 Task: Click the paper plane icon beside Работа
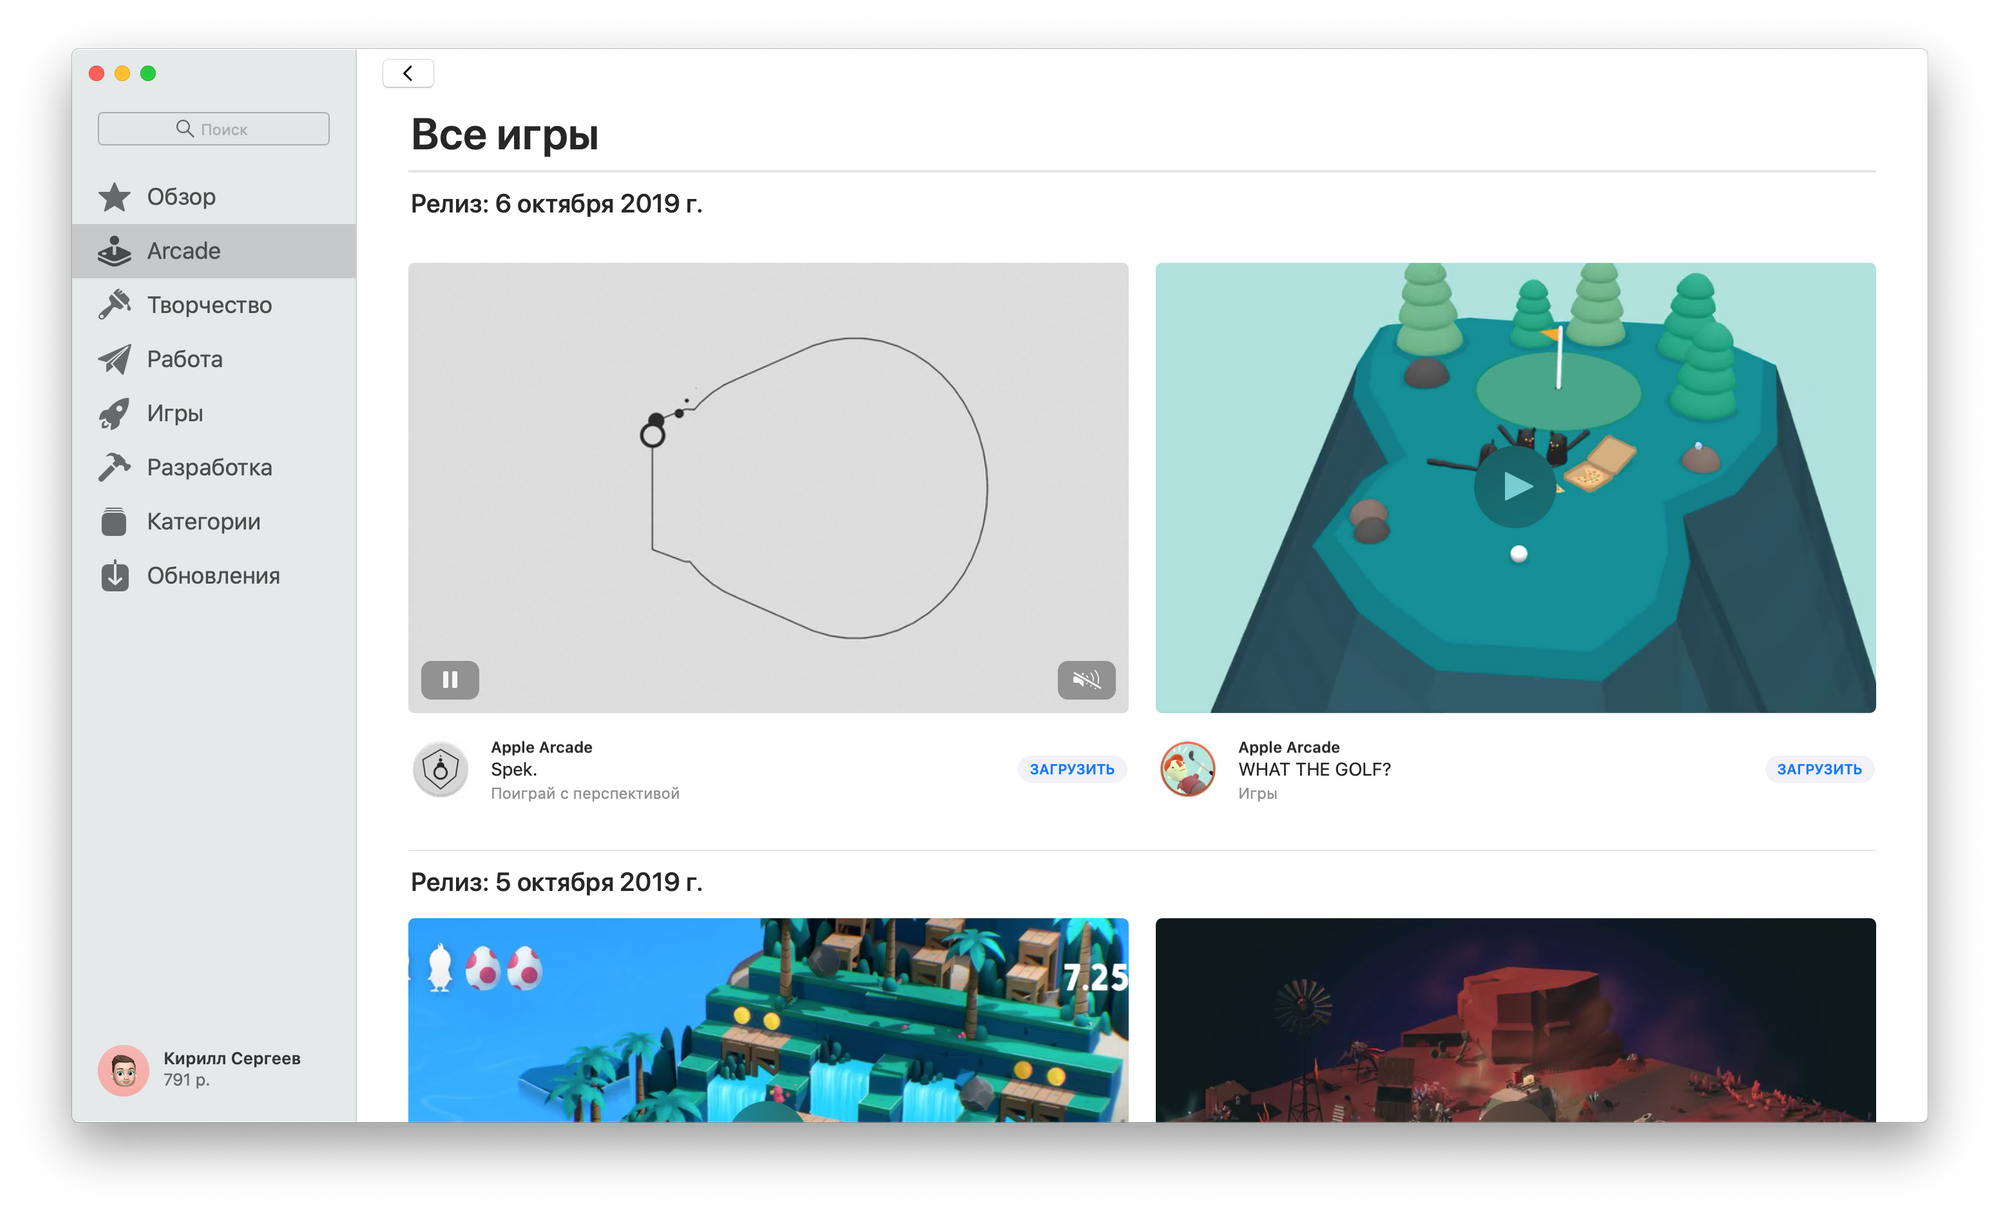(115, 359)
